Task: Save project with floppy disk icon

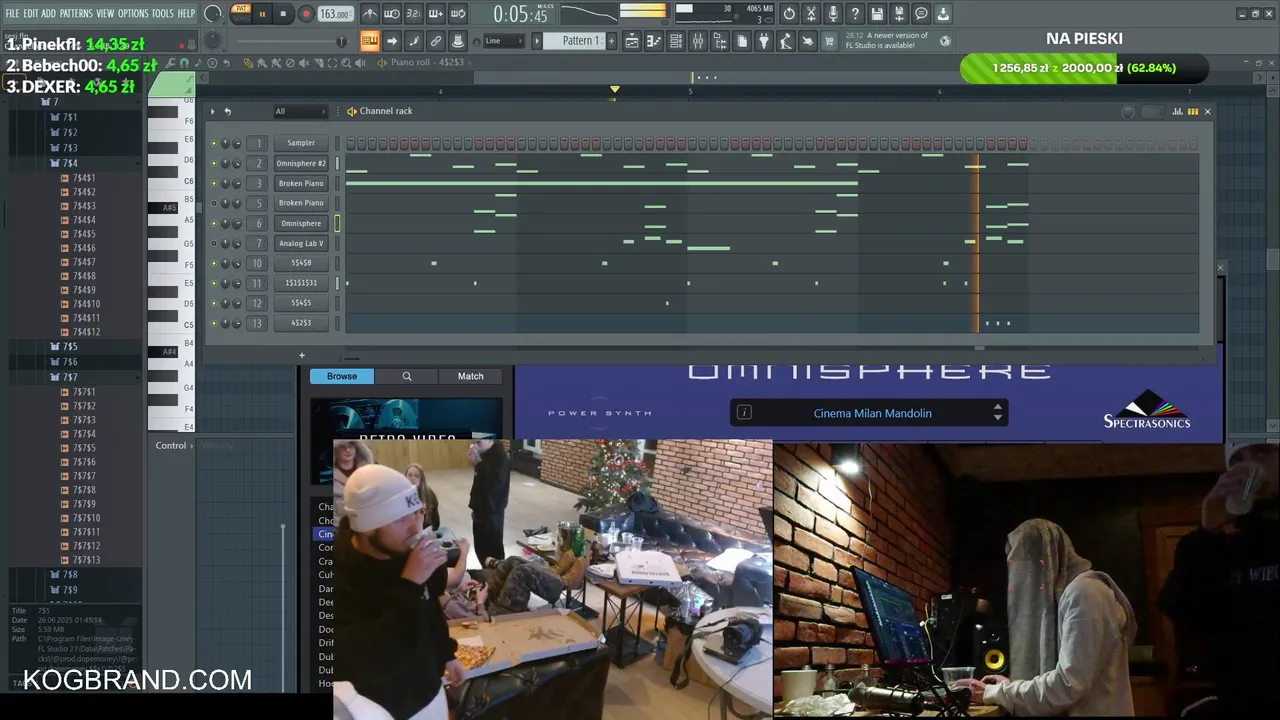Action: pos(877,14)
